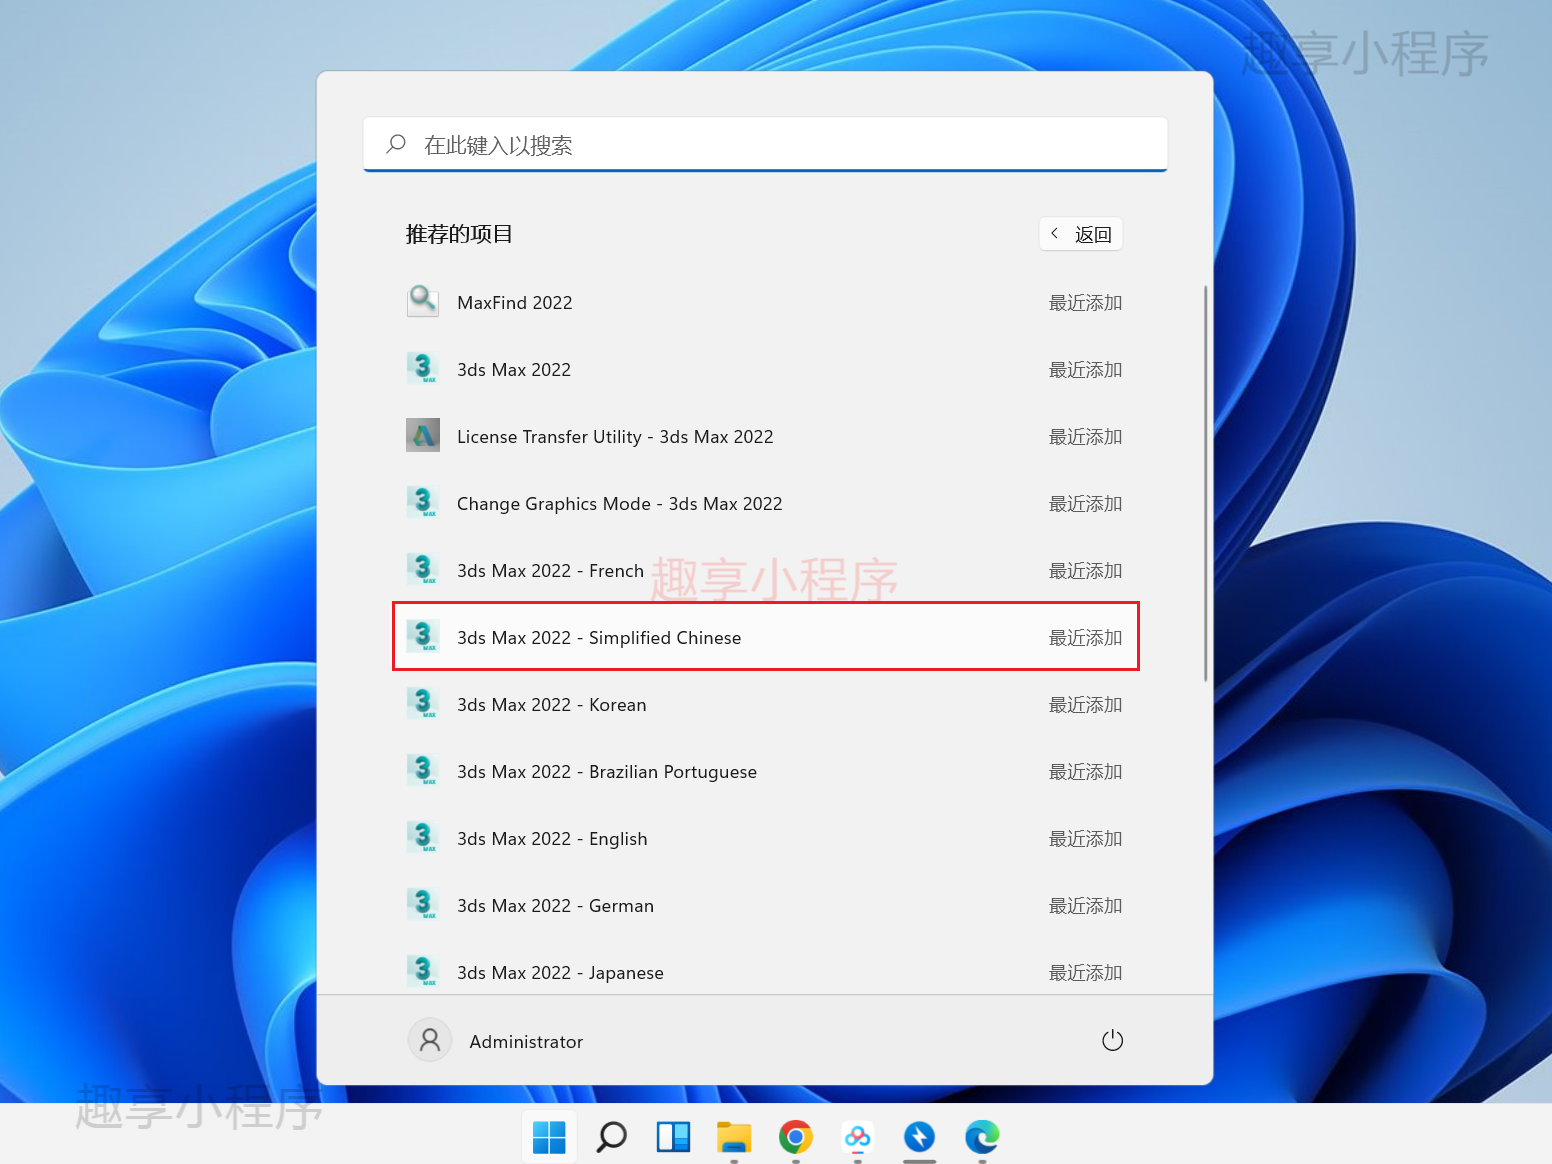Launch Microsoft Edge from taskbar
Screen dimensions: 1552x1164
pyautogui.click(x=982, y=1137)
